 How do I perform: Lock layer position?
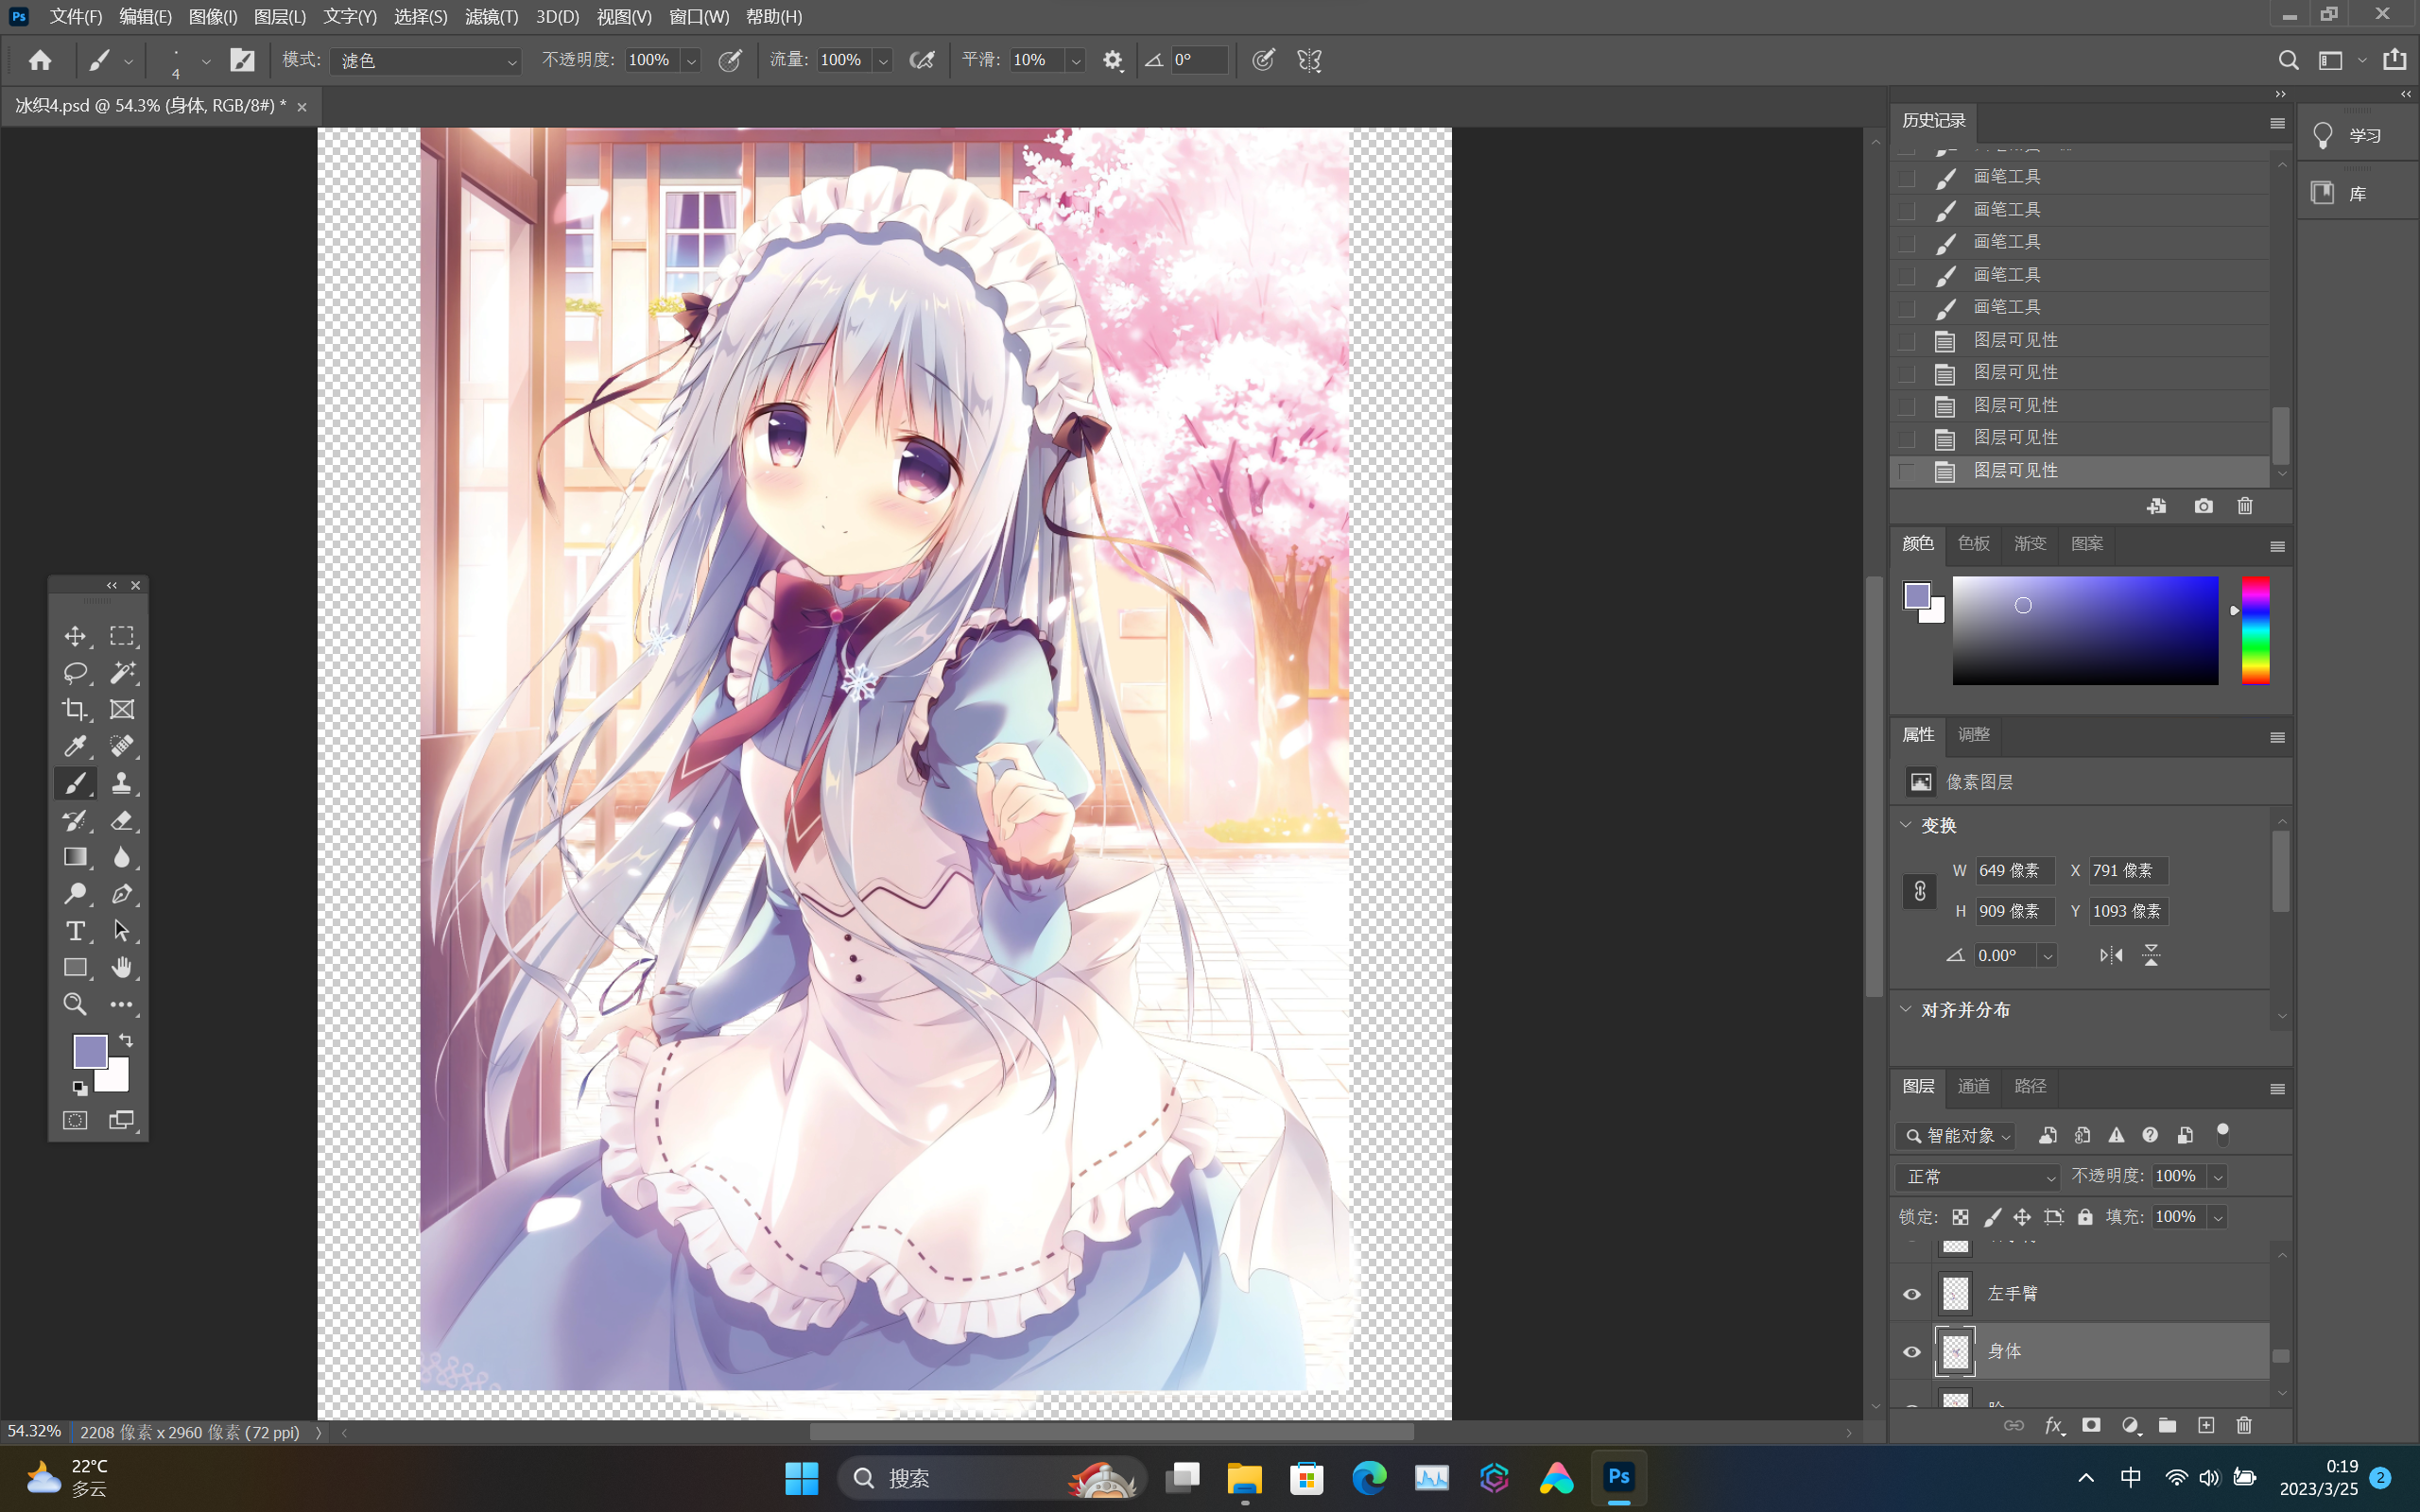(x=2022, y=1217)
